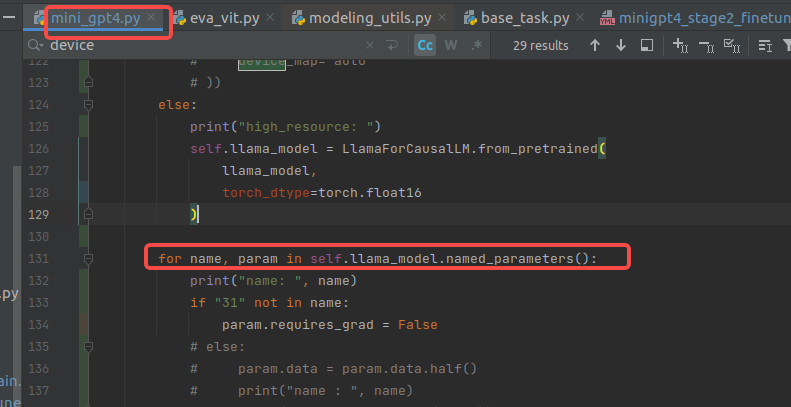The image size is (791, 407).
Task: Go to next occurrence arrow
Action: tap(621, 45)
